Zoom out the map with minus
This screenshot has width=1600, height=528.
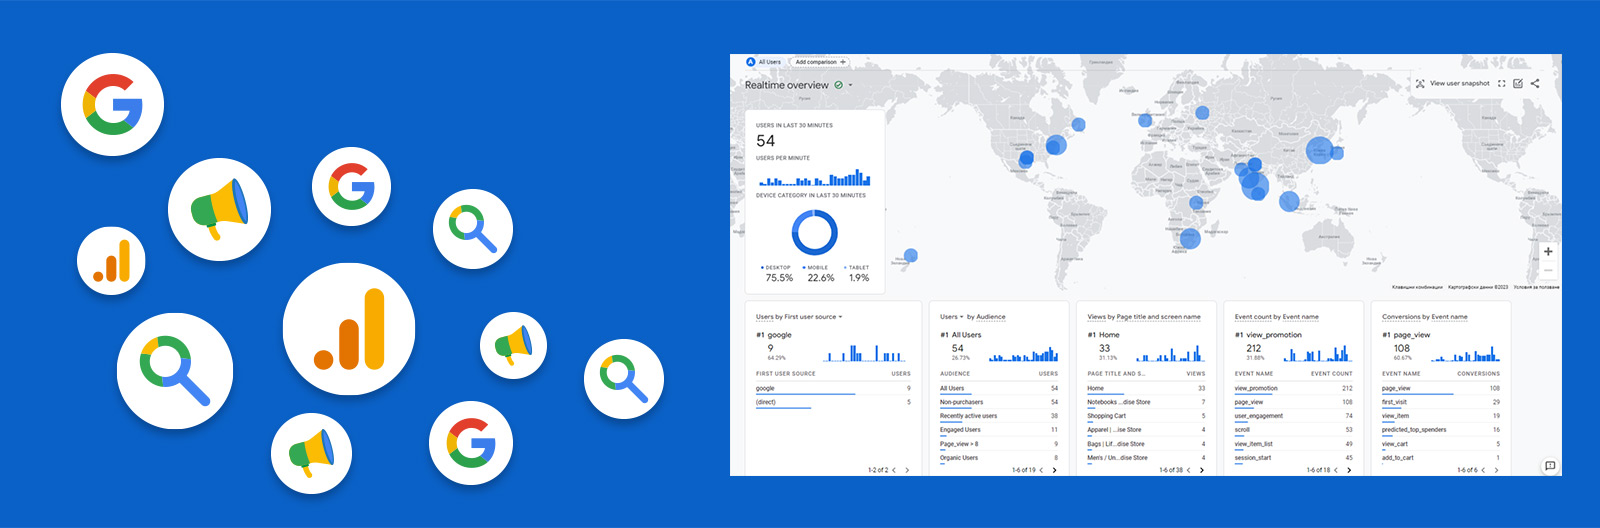(x=1548, y=270)
